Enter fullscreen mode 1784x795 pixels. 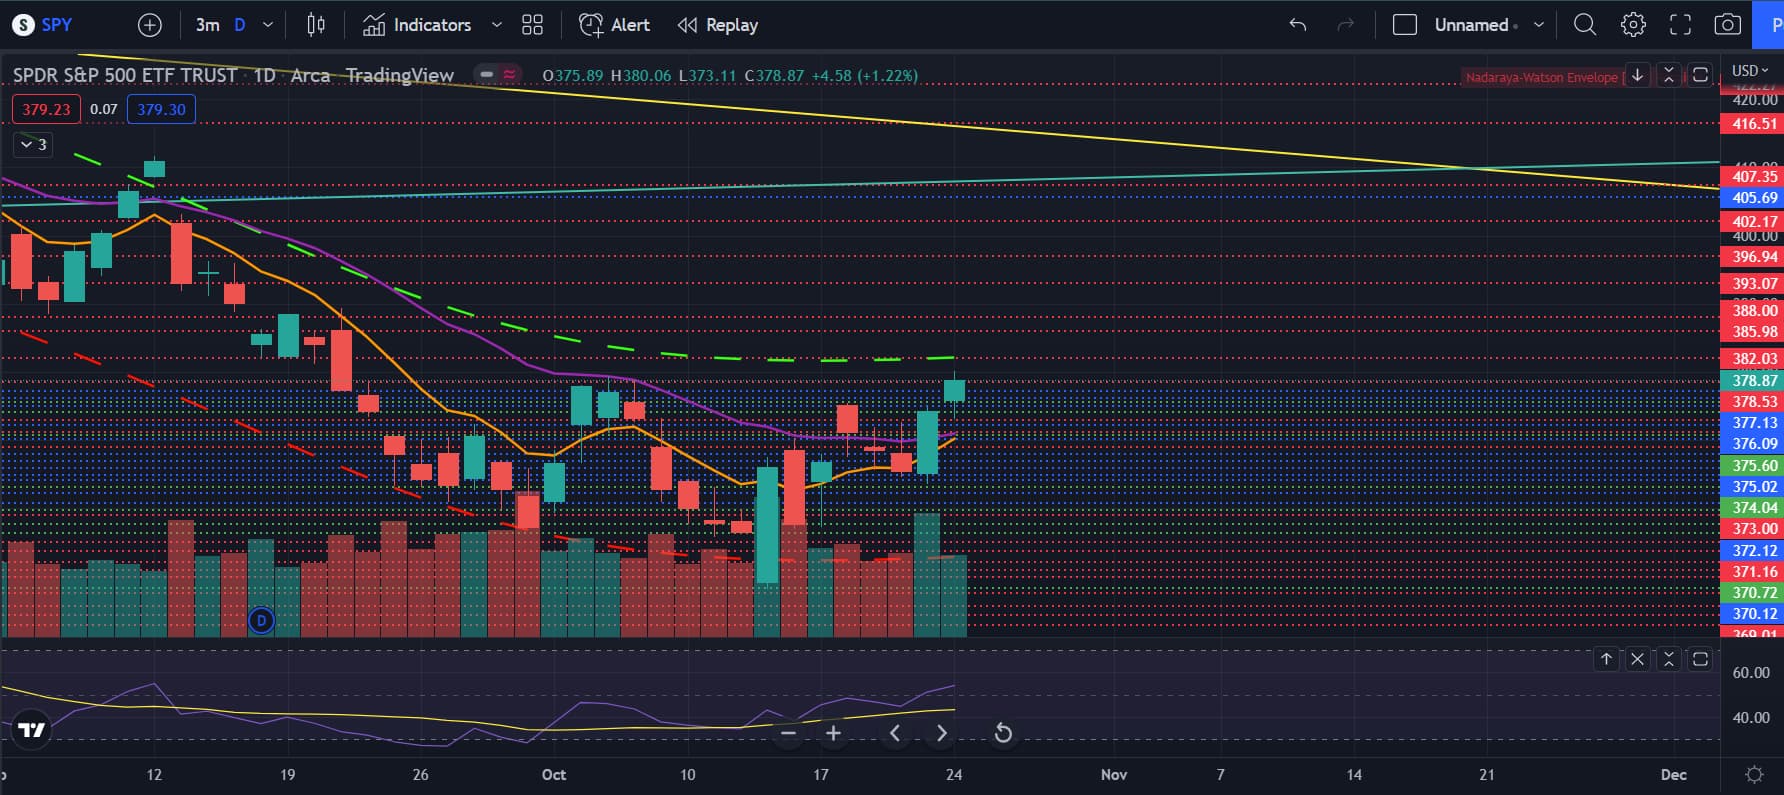tap(1681, 25)
